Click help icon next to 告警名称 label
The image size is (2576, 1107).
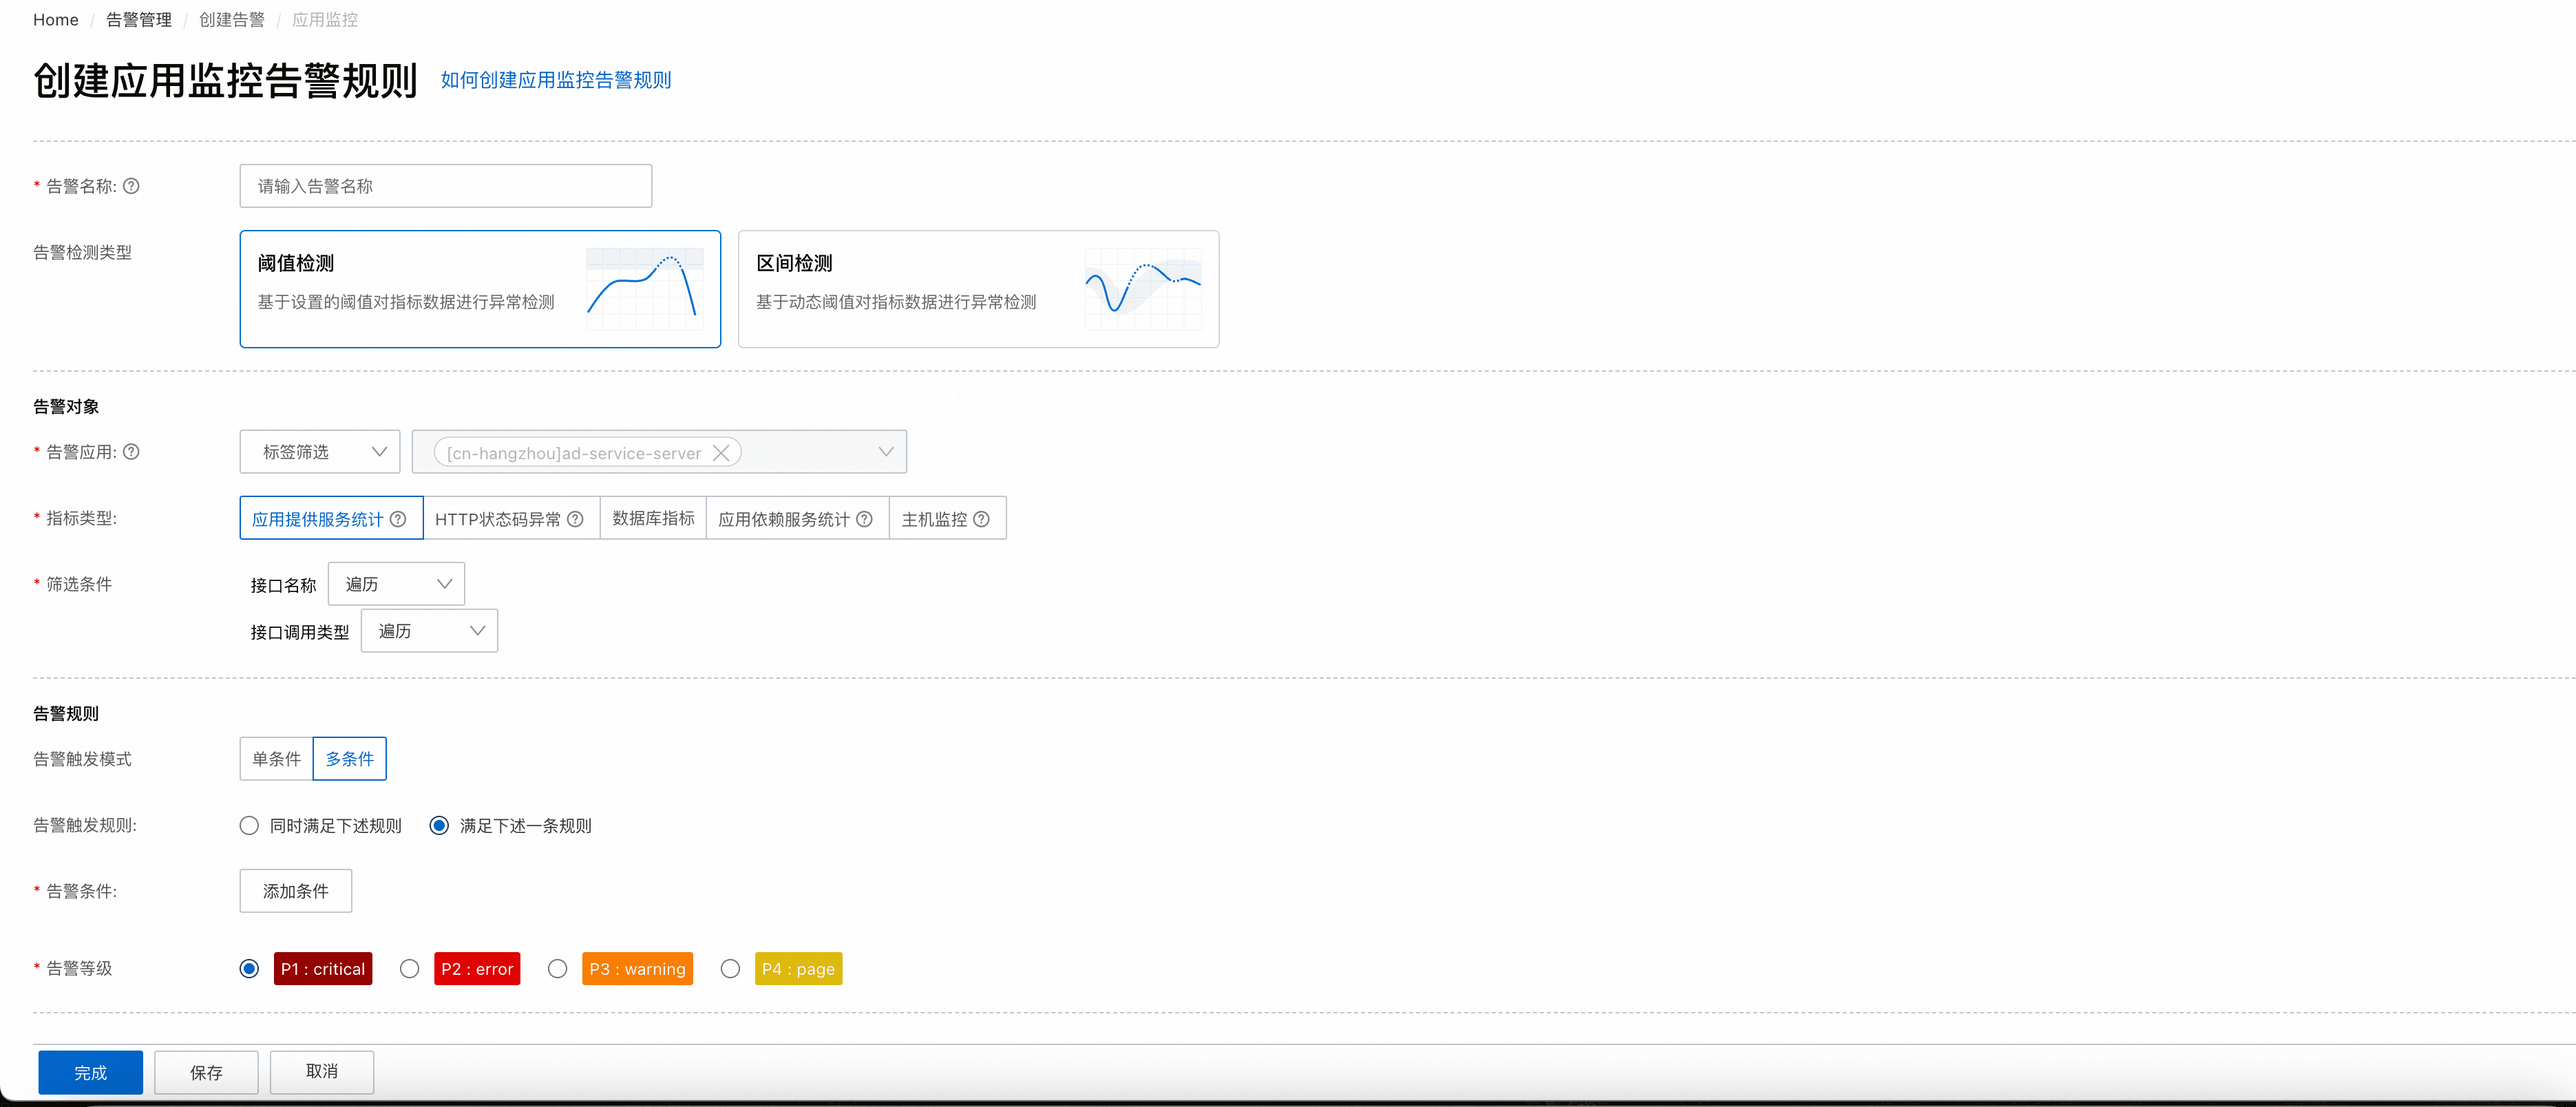(x=131, y=186)
